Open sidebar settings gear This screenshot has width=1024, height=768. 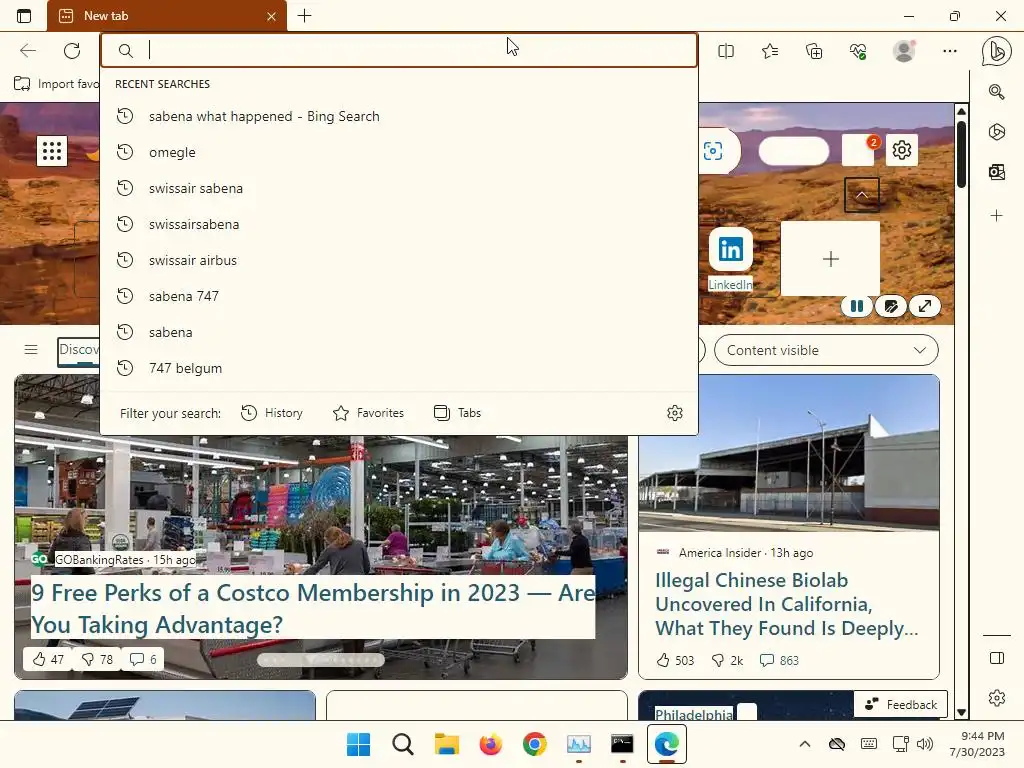click(997, 697)
